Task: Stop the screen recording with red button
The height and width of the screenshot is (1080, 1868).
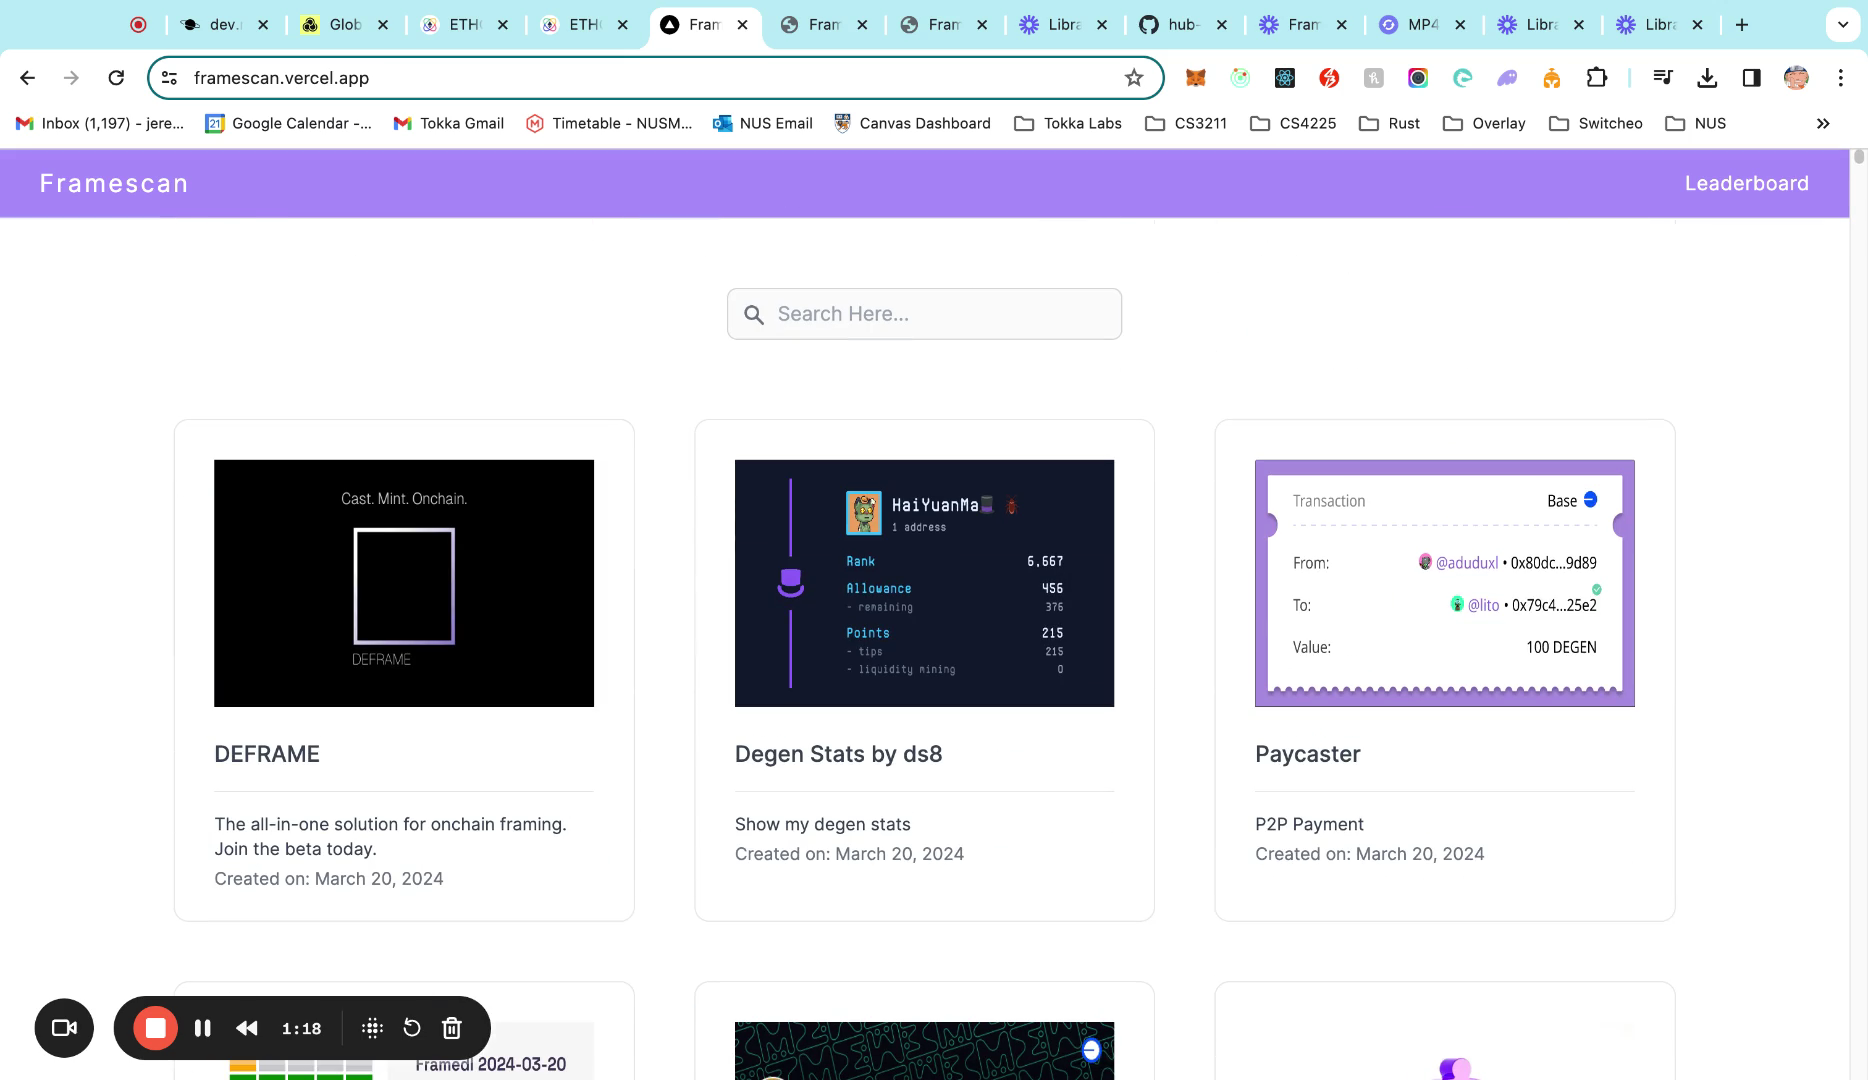Action: coord(155,1028)
